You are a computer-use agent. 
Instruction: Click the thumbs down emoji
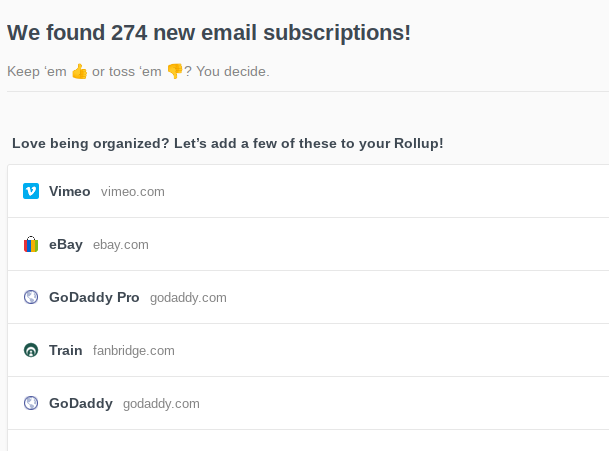tap(174, 72)
